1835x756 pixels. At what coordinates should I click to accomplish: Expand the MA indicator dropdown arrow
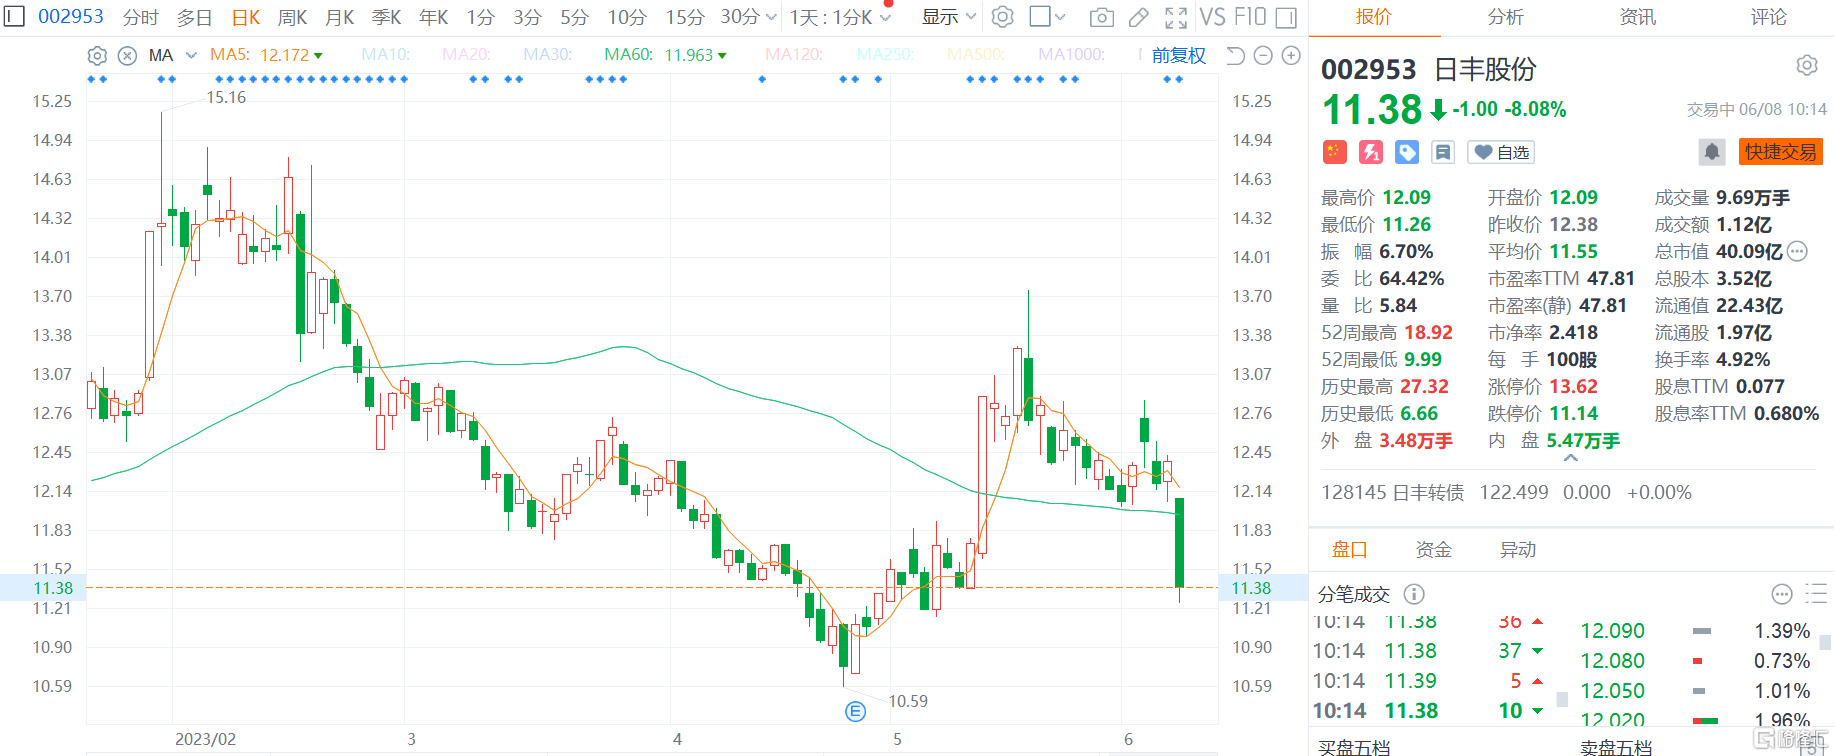coord(191,56)
